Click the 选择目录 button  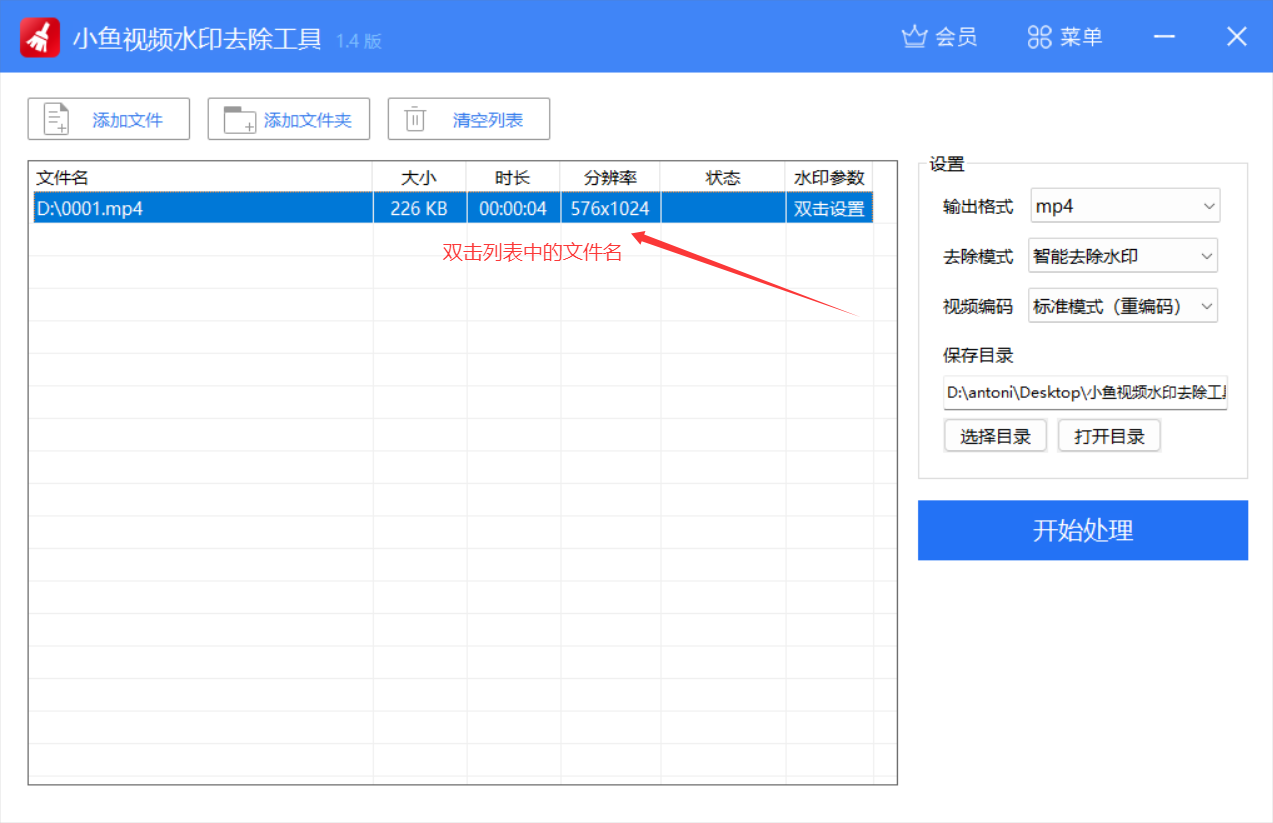tap(995, 437)
